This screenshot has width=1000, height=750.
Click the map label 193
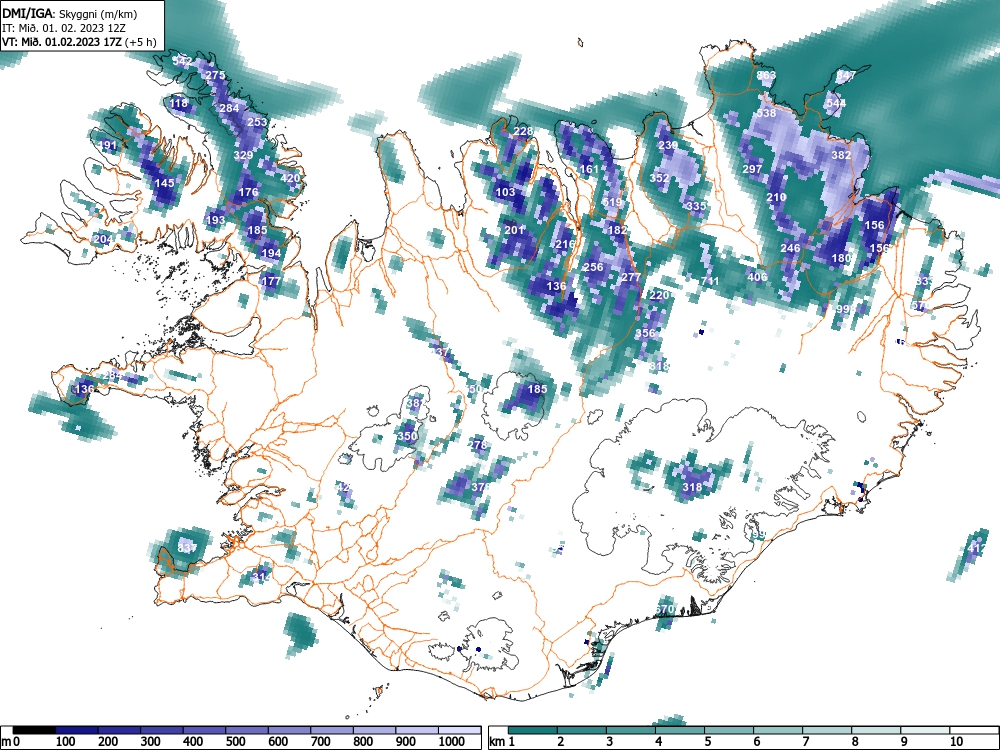coord(216,220)
